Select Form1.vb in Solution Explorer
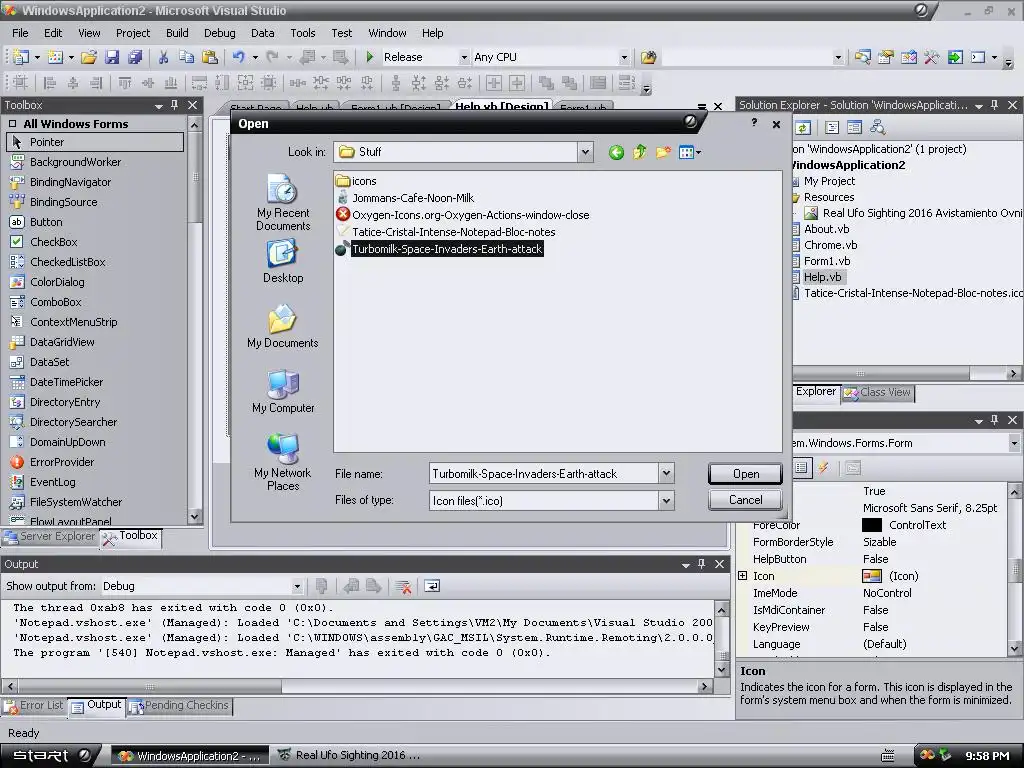 pos(827,261)
